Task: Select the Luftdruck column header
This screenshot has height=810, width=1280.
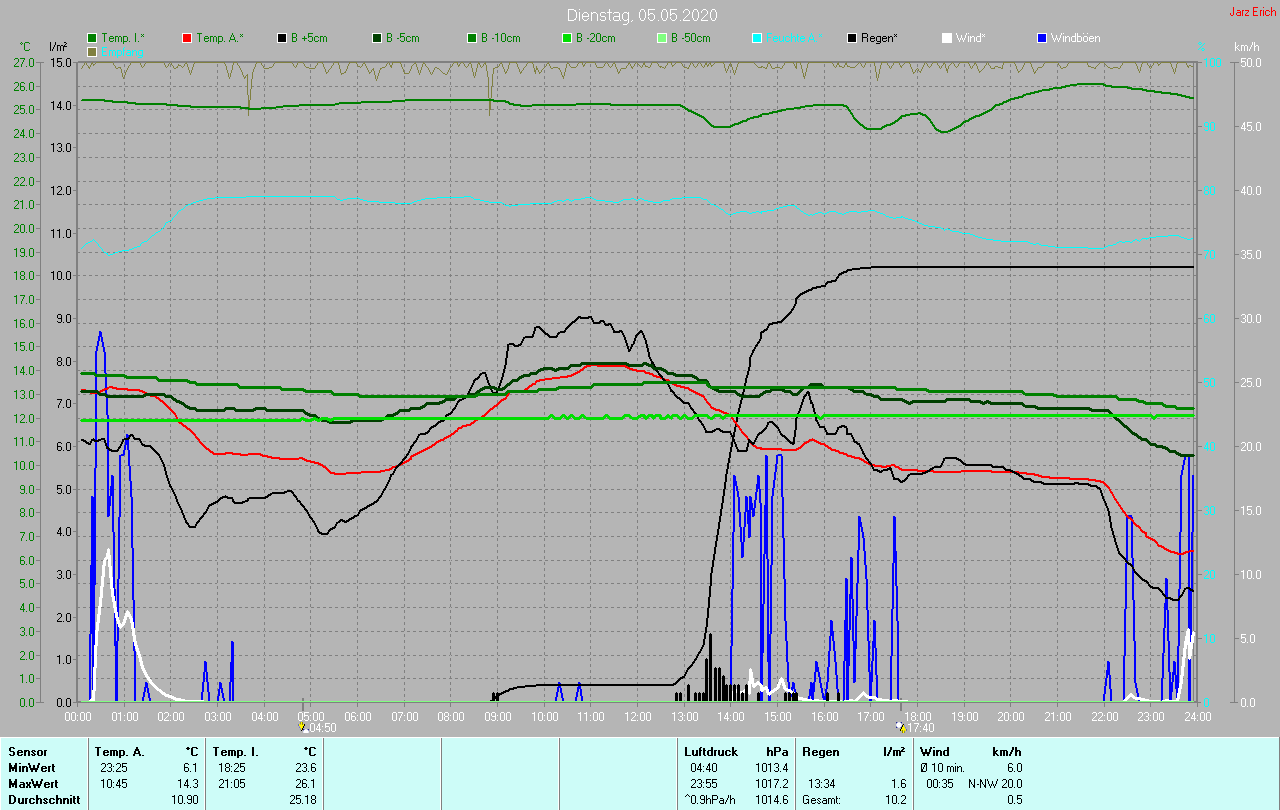Action: point(710,751)
